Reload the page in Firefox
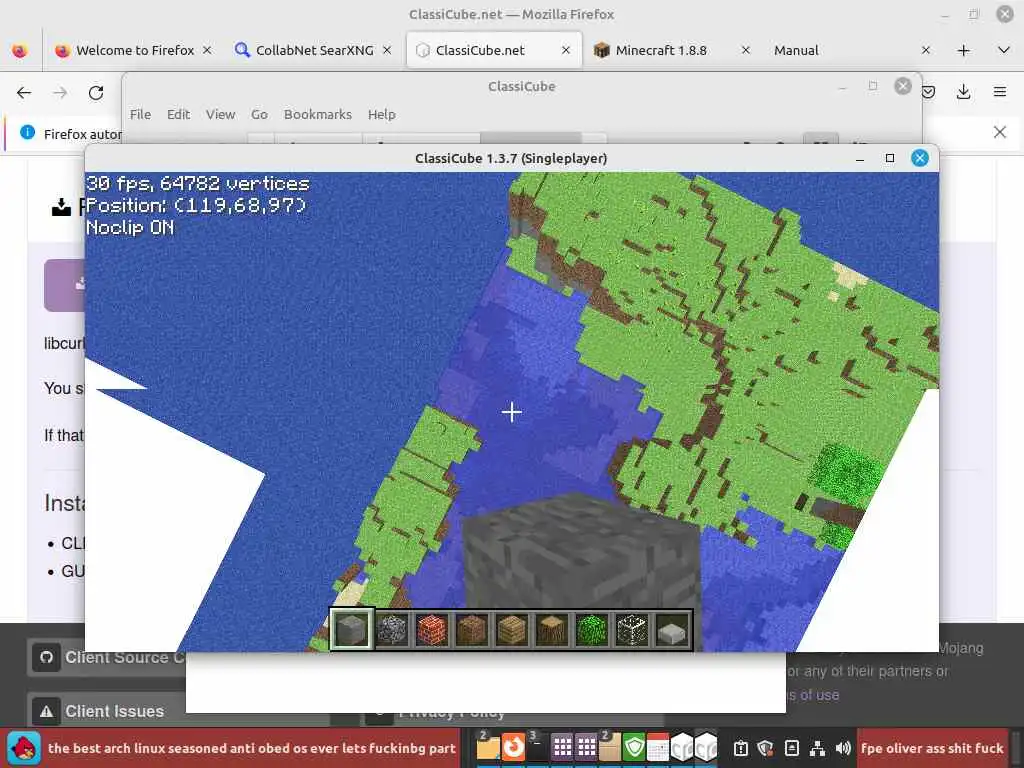 pyautogui.click(x=96, y=93)
